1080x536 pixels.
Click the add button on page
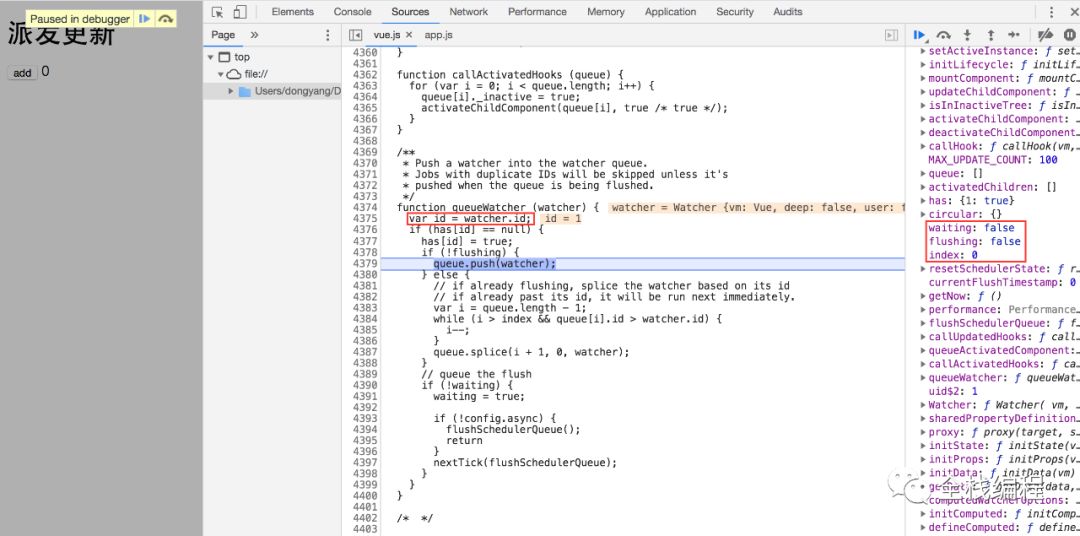tap(22, 73)
